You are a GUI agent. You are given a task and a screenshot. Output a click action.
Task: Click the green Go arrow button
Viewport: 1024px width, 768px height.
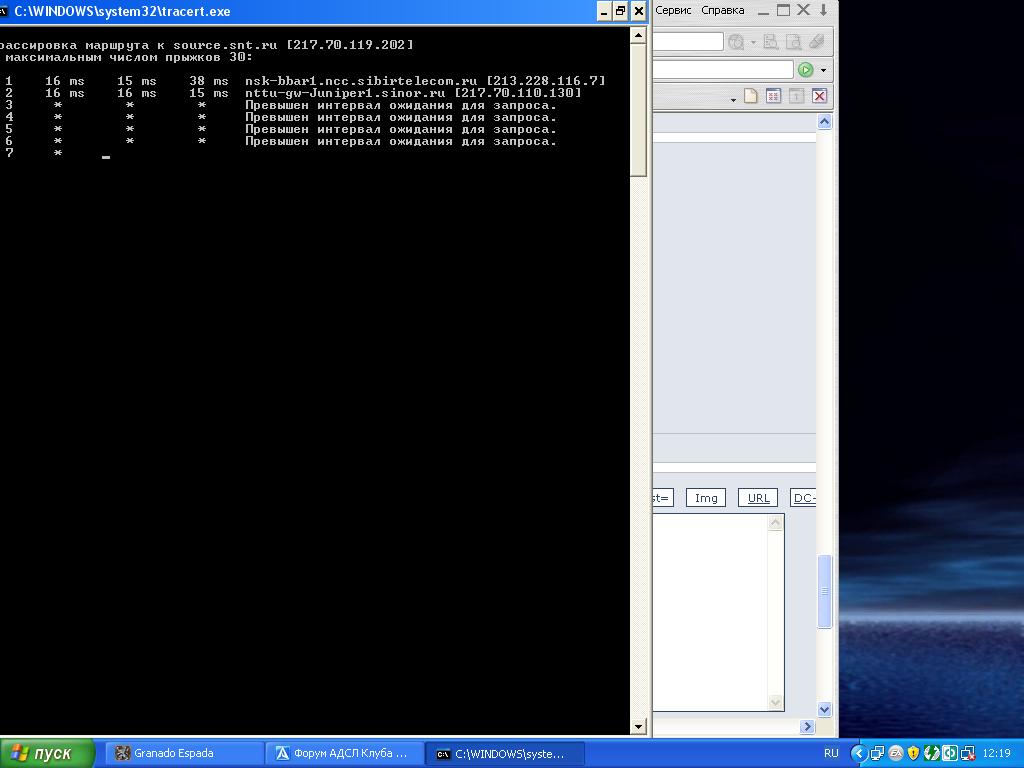805,69
